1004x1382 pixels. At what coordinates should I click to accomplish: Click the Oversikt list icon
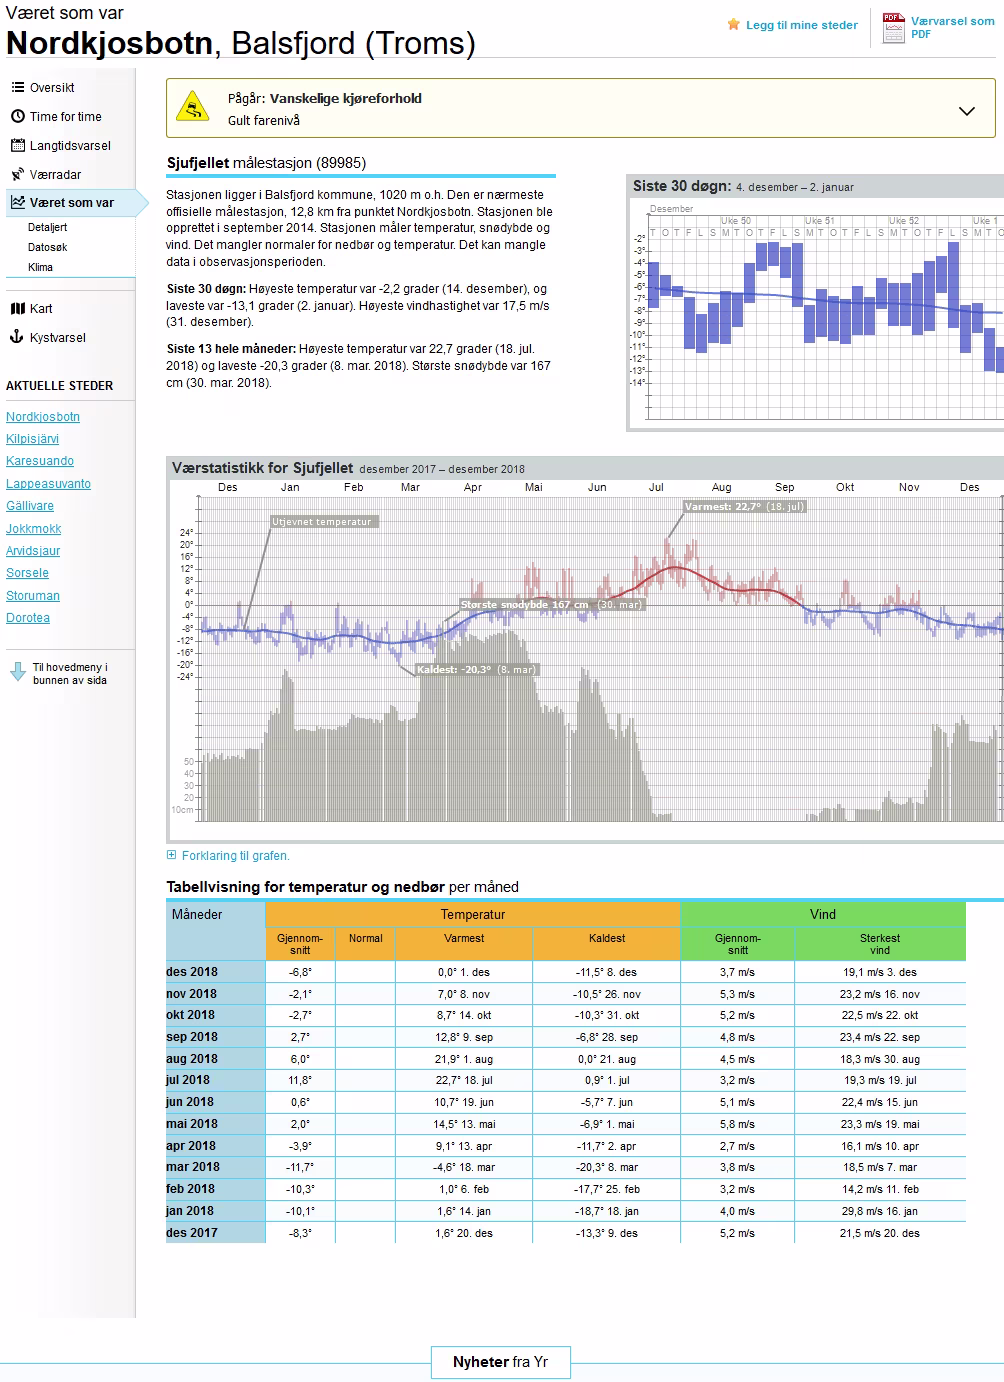point(17,88)
